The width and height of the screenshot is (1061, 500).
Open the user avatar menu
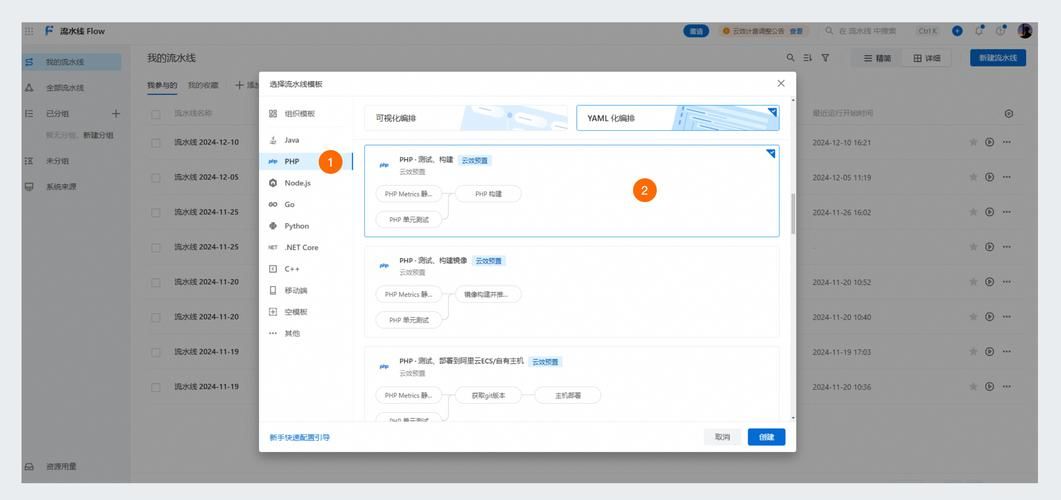1024,31
